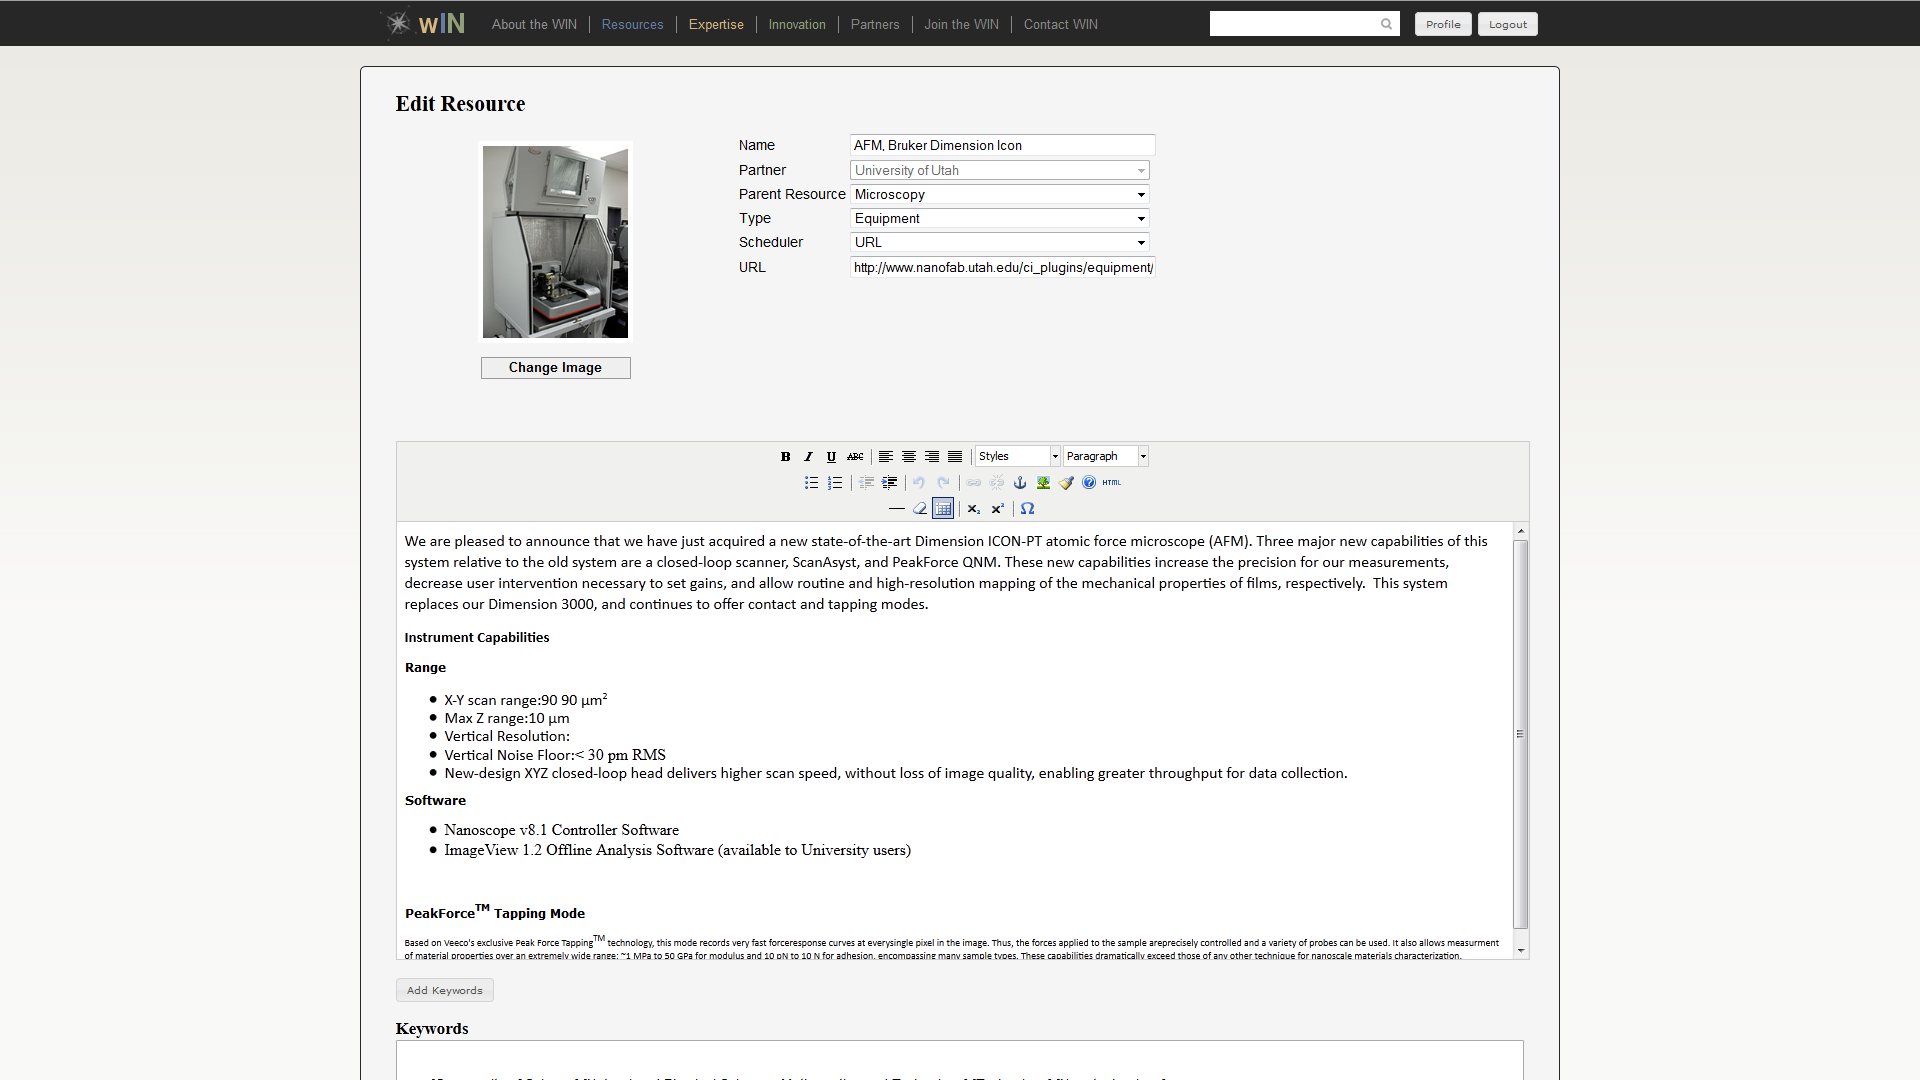
Task: Click the redo arrow
Action: coord(943,483)
